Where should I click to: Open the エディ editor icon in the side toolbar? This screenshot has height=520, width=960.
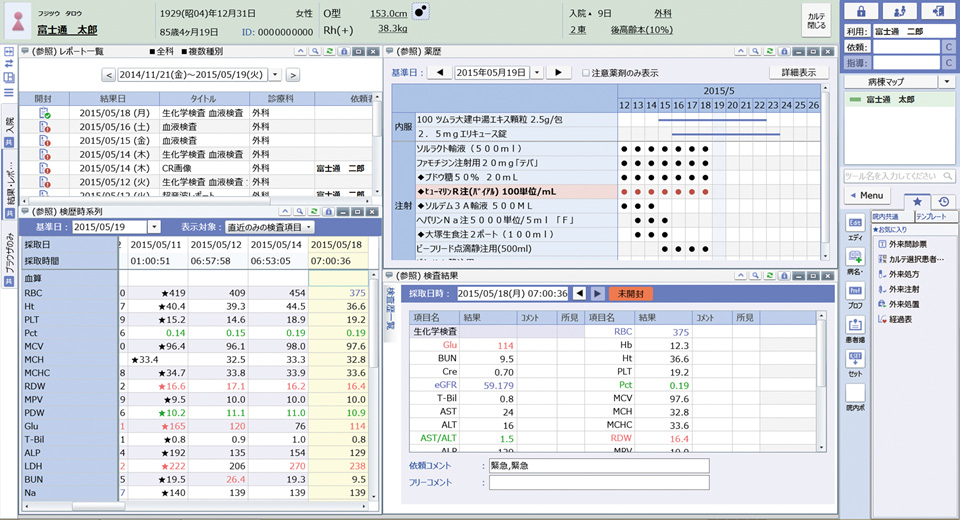[855, 226]
